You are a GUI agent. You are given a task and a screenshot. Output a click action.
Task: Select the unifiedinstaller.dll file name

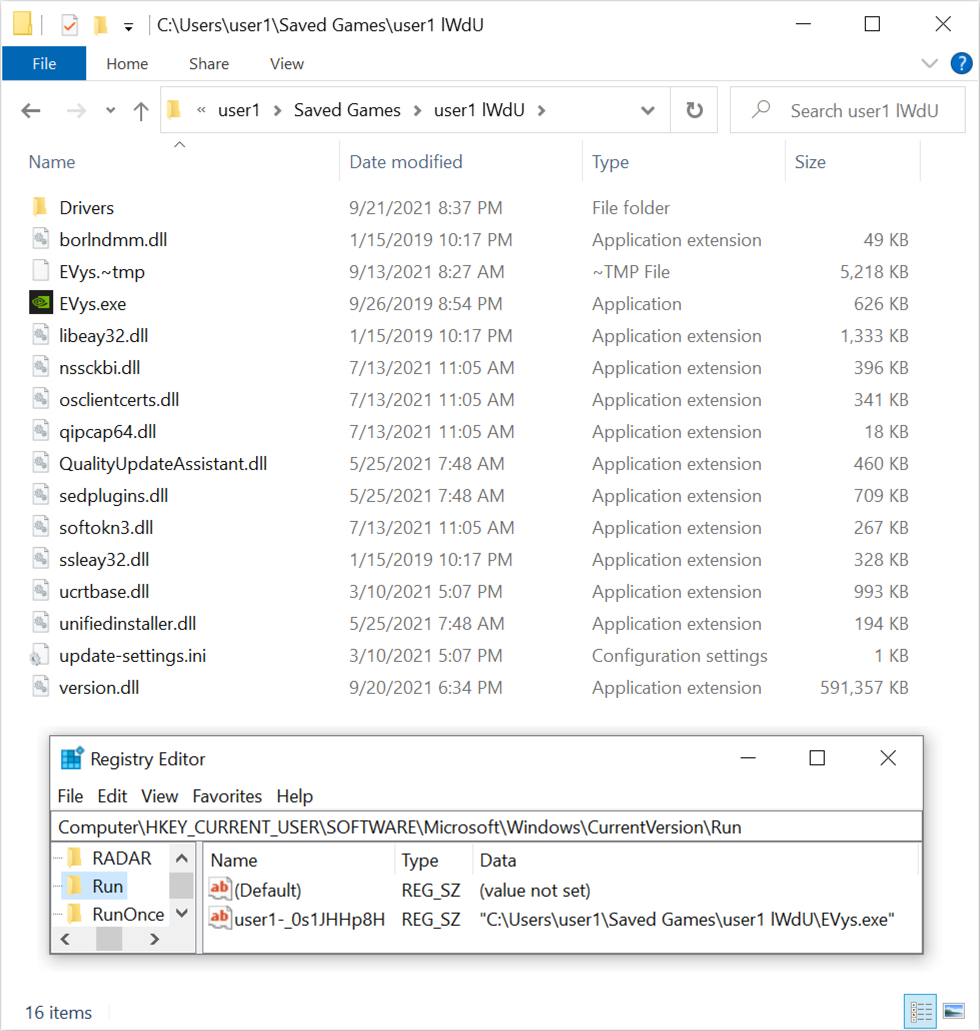pyautogui.click(x=128, y=623)
